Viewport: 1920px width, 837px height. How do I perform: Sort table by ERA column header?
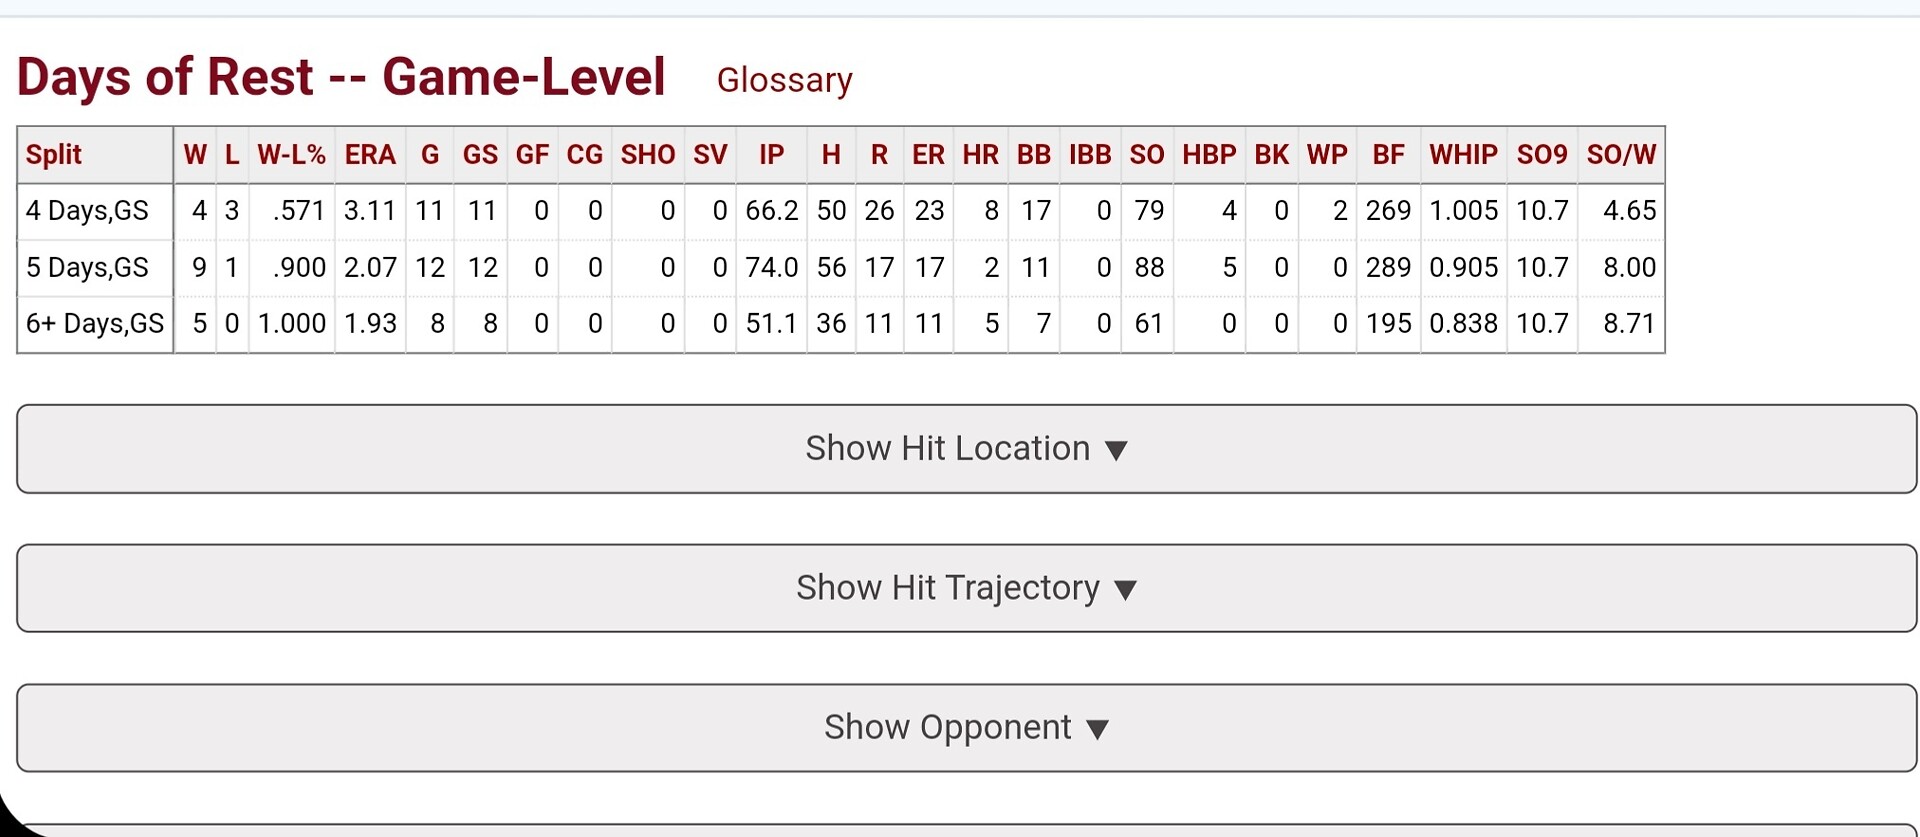click(x=370, y=155)
